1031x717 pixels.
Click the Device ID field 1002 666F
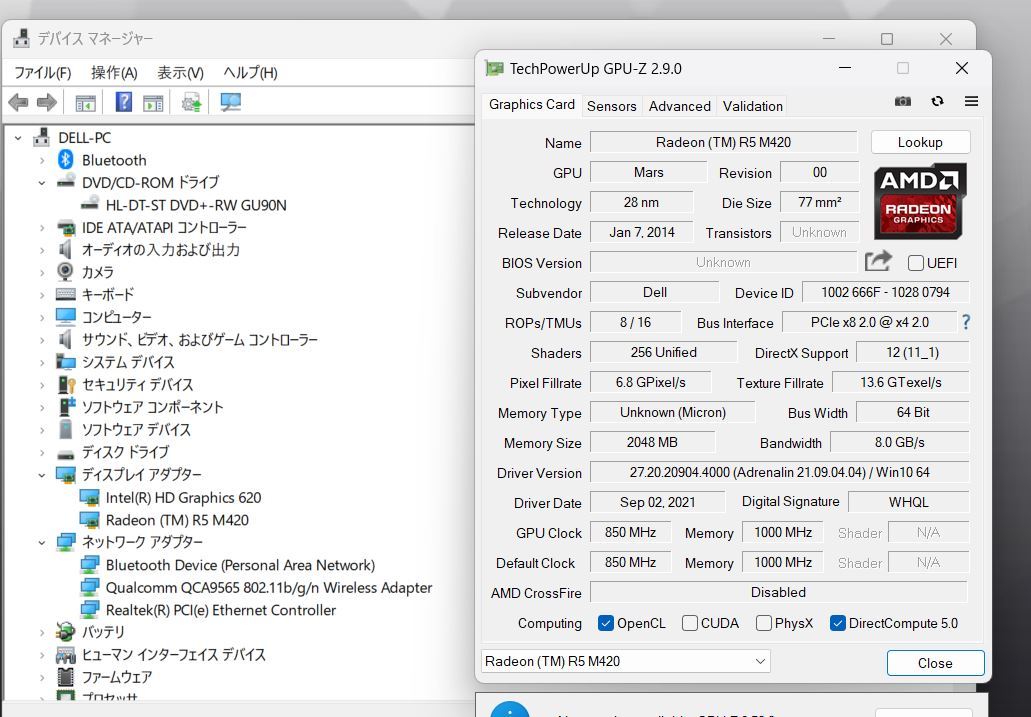886,292
